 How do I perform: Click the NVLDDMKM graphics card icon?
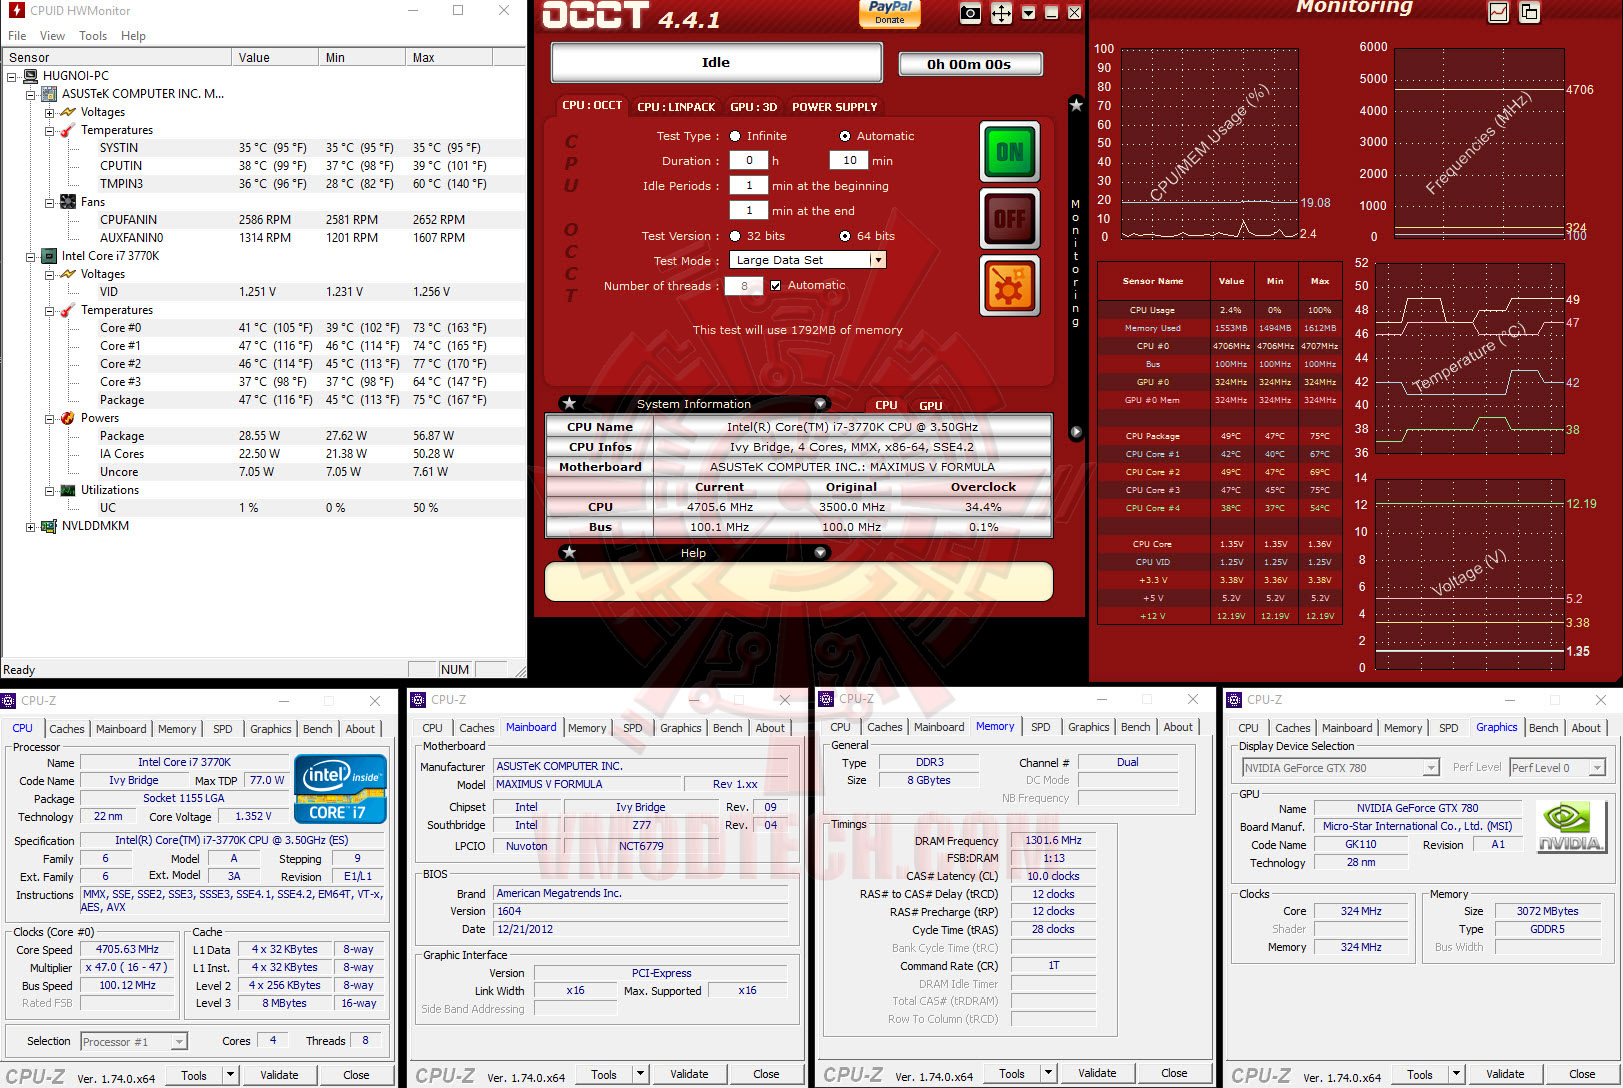tap(48, 526)
